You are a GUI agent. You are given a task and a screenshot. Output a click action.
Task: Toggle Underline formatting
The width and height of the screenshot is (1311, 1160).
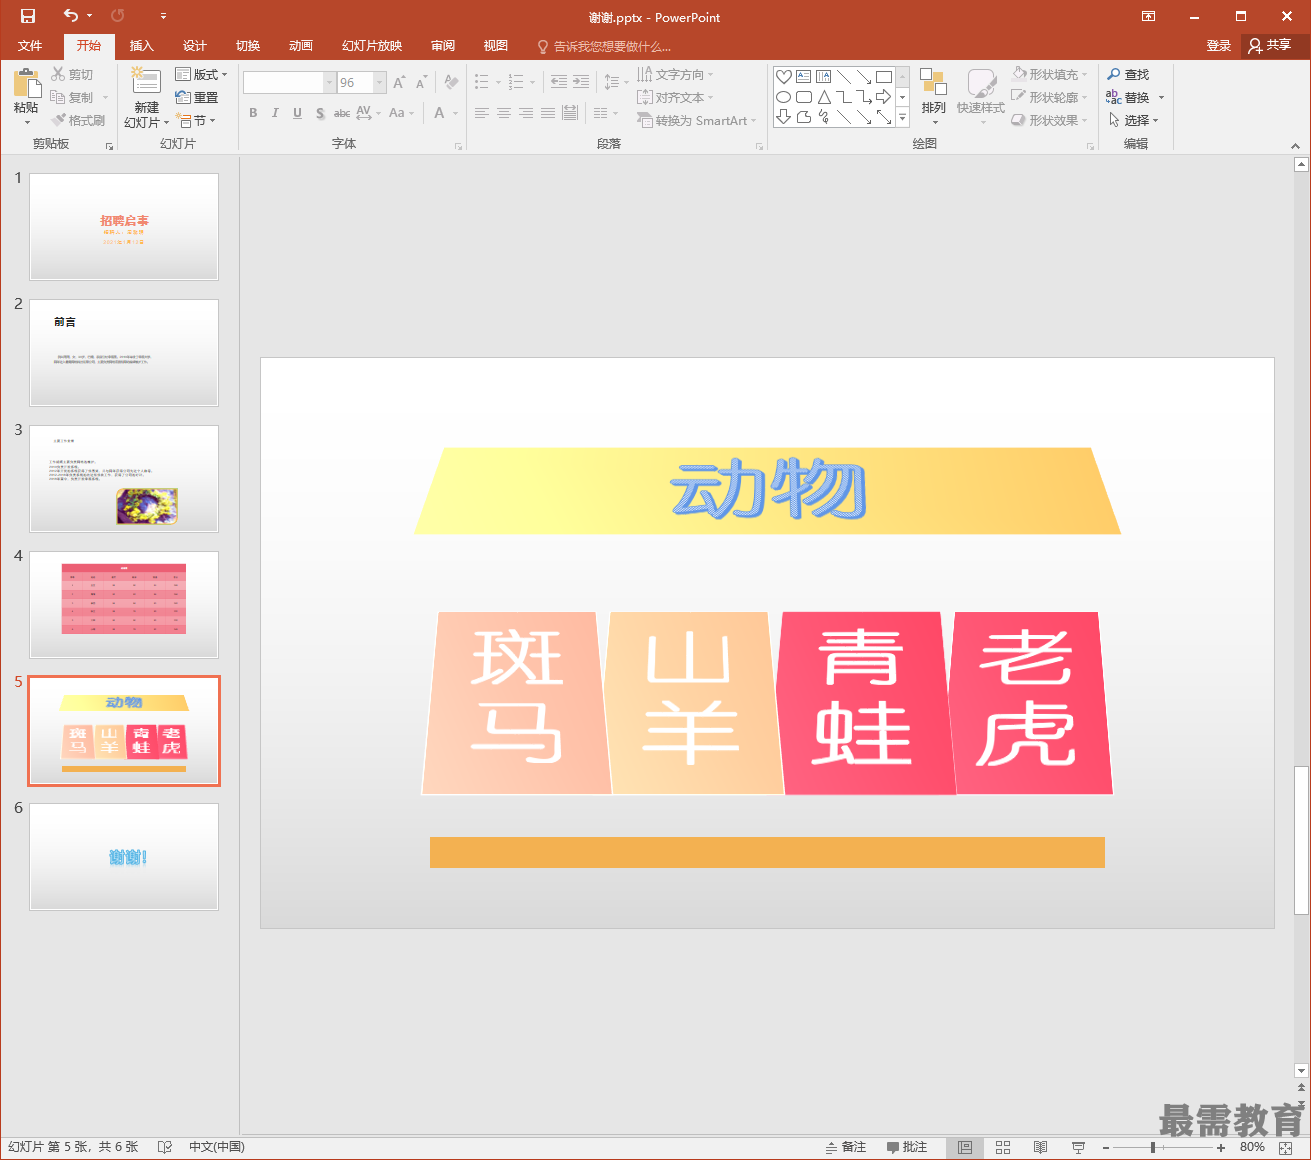pyautogui.click(x=297, y=113)
